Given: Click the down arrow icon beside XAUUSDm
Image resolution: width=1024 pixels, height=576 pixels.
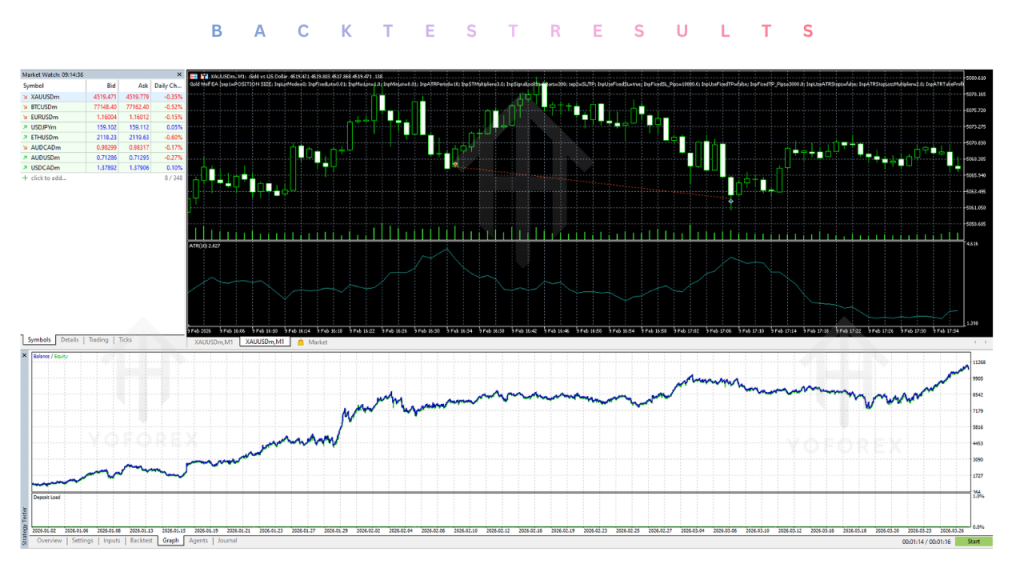Looking at the screenshot, I should pos(25,97).
